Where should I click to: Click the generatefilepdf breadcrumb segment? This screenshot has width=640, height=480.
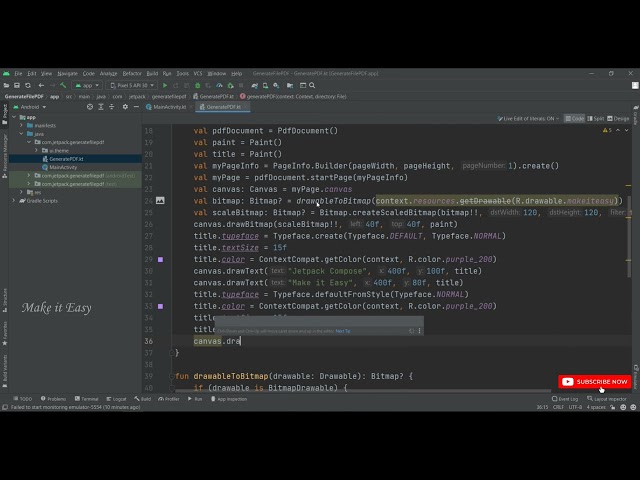click(169, 97)
